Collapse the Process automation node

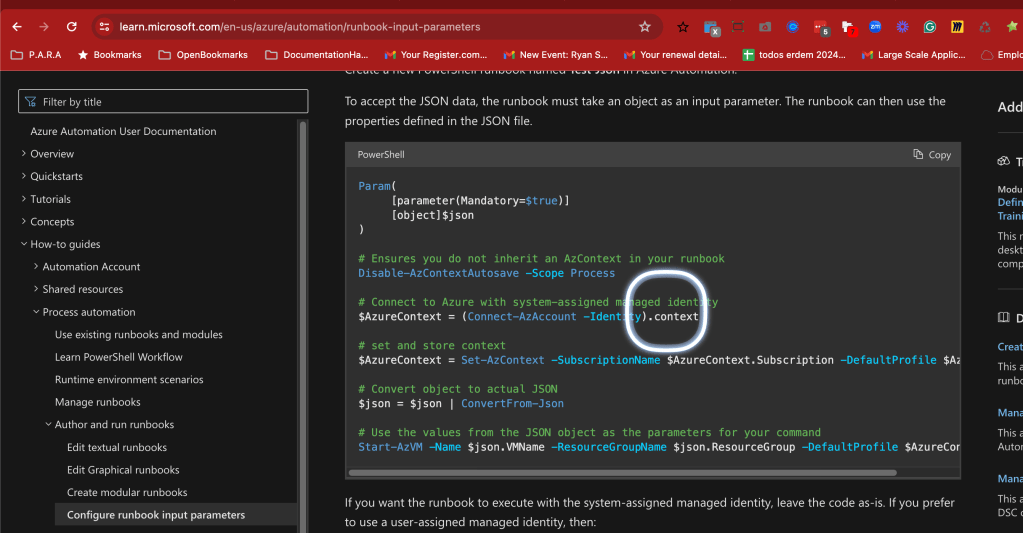coord(36,312)
